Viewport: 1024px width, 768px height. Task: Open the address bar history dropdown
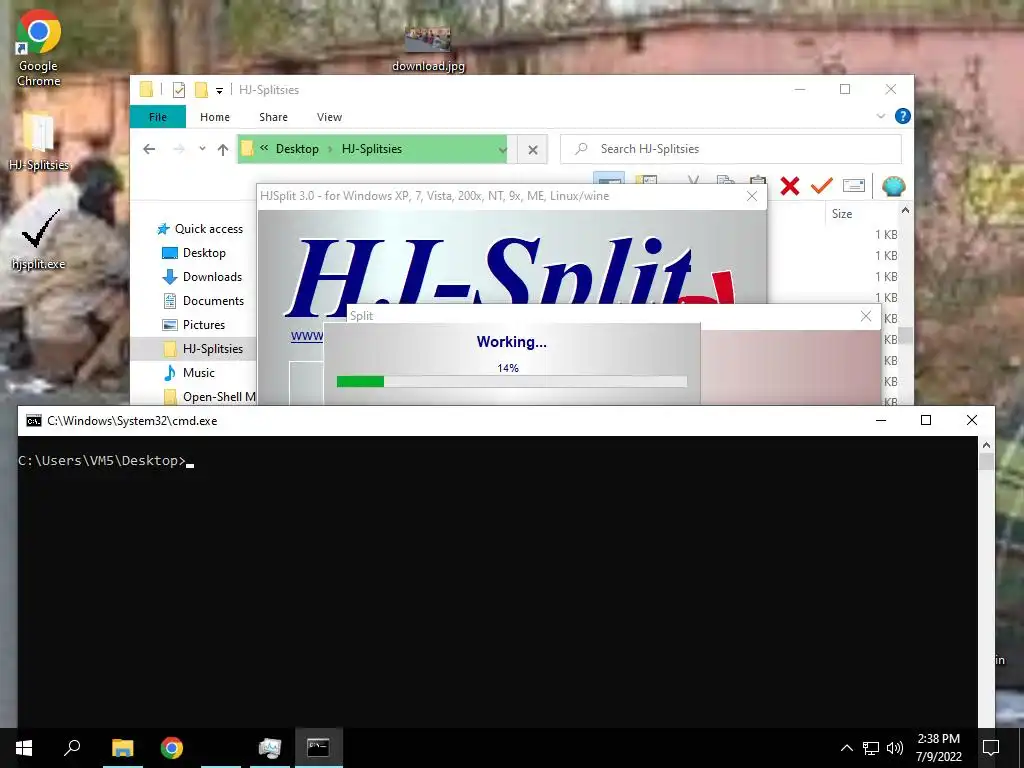click(x=502, y=150)
